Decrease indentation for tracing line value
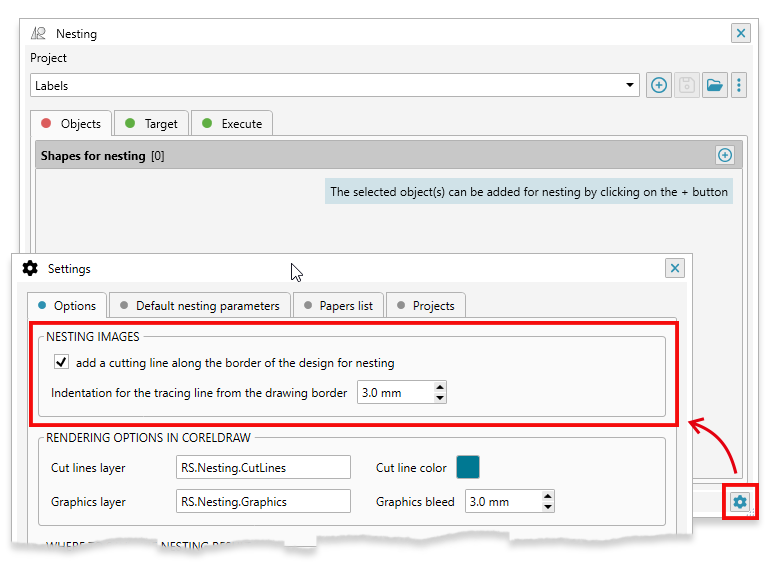770x562 pixels. (x=440, y=398)
